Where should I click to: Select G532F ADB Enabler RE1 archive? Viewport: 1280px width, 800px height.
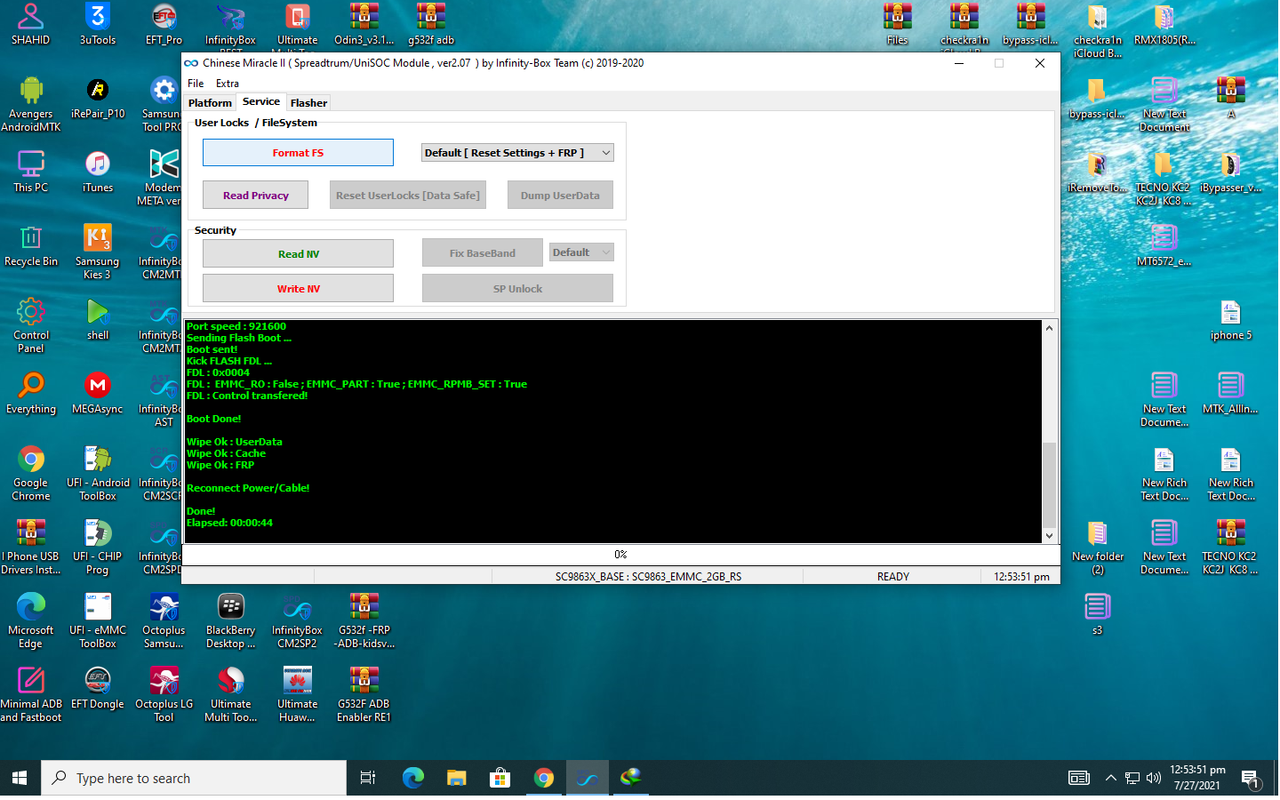364,695
